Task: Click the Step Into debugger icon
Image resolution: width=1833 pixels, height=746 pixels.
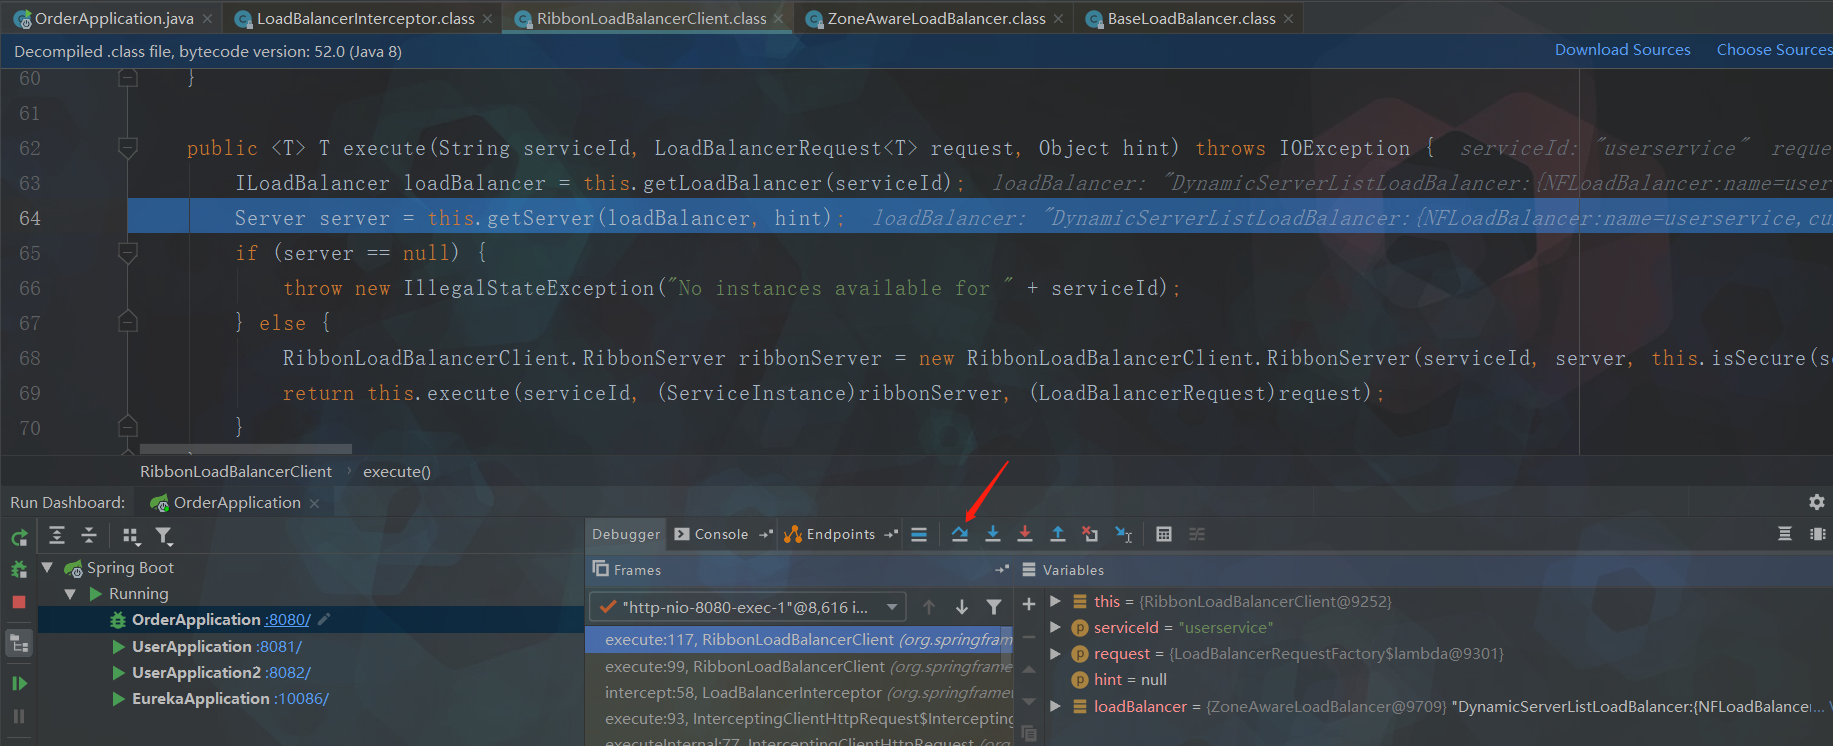Action: [x=993, y=534]
